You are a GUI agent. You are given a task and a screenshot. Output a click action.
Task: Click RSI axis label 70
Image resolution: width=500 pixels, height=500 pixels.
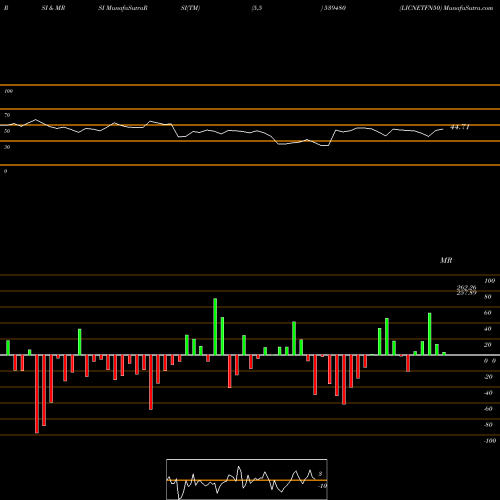click(x=7, y=115)
